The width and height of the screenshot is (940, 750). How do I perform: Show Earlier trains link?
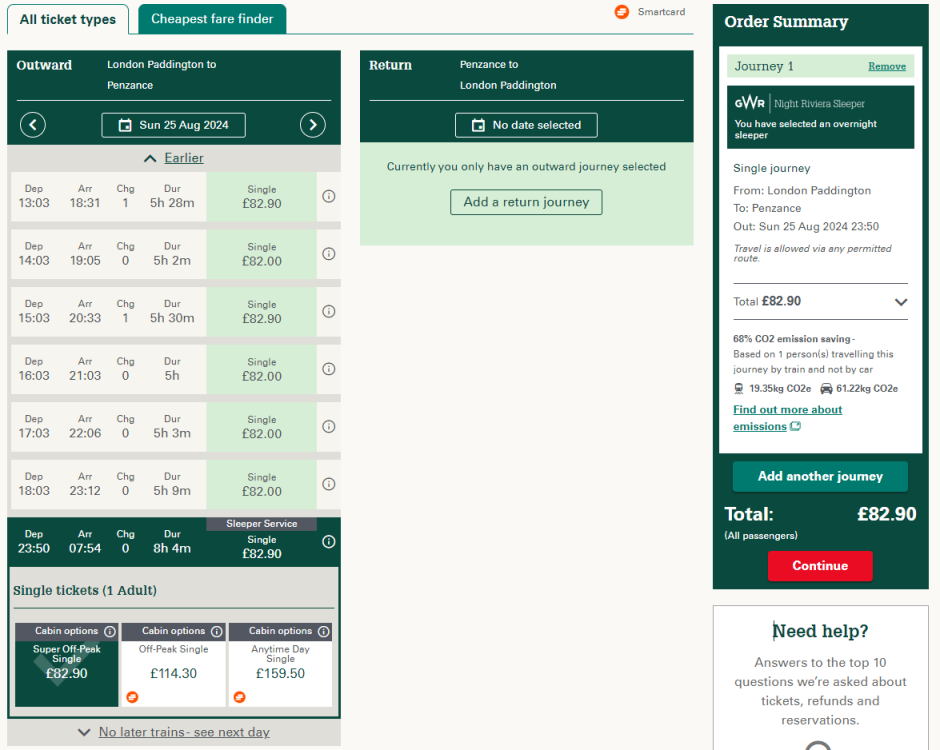point(184,158)
